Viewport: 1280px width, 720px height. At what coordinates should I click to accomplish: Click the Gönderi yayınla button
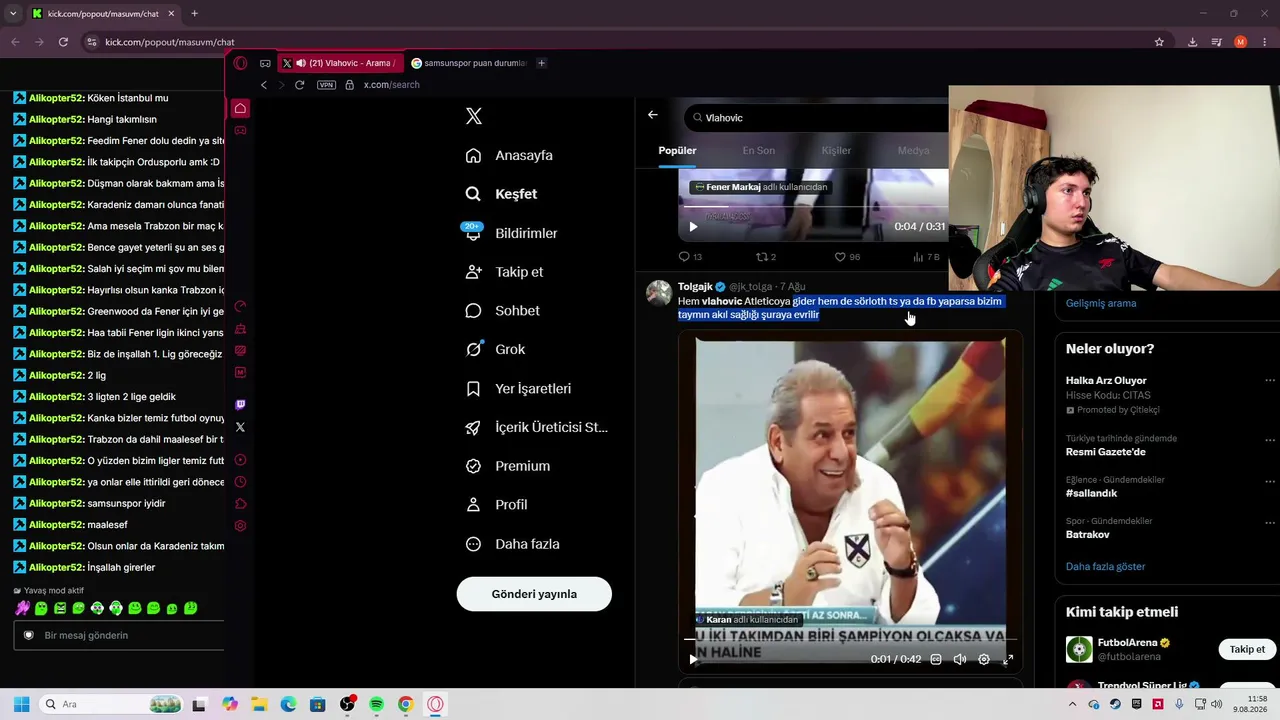click(x=534, y=594)
